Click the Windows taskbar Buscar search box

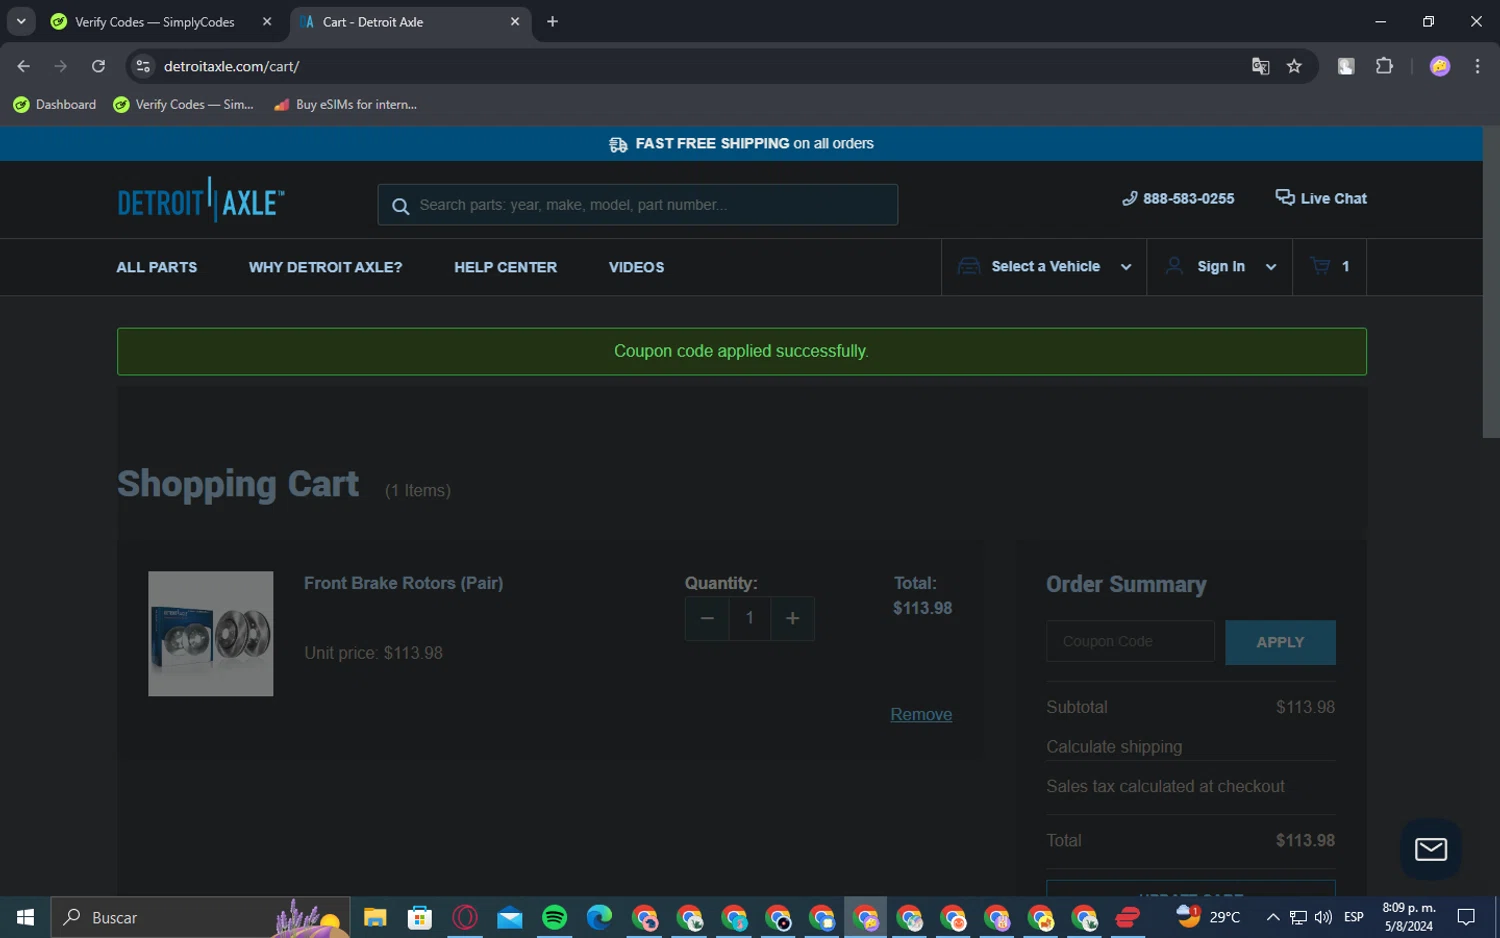pos(200,917)
